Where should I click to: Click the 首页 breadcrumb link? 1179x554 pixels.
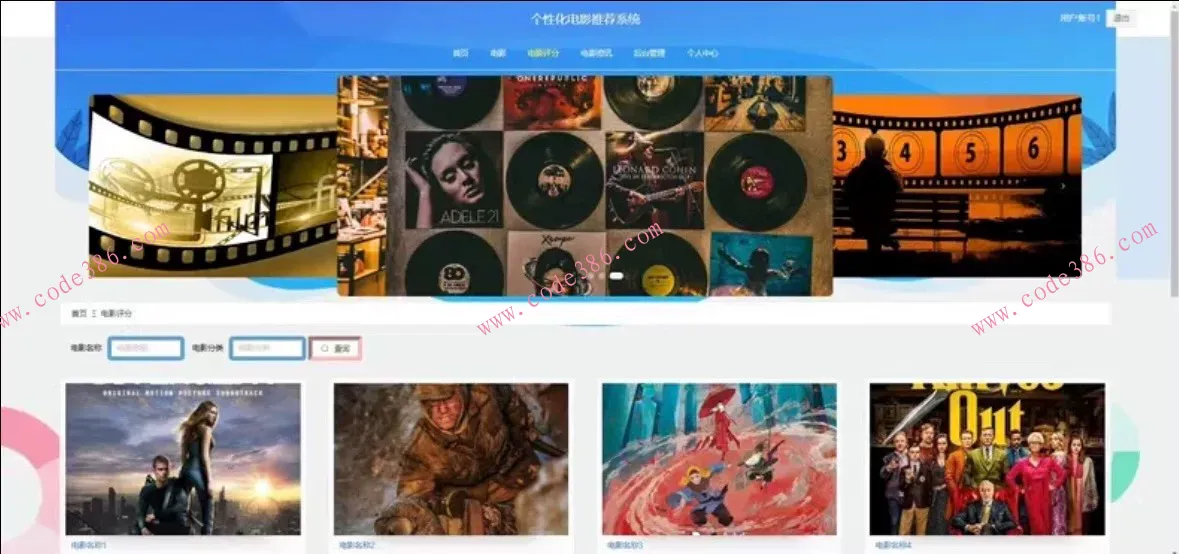coord(79,313)
